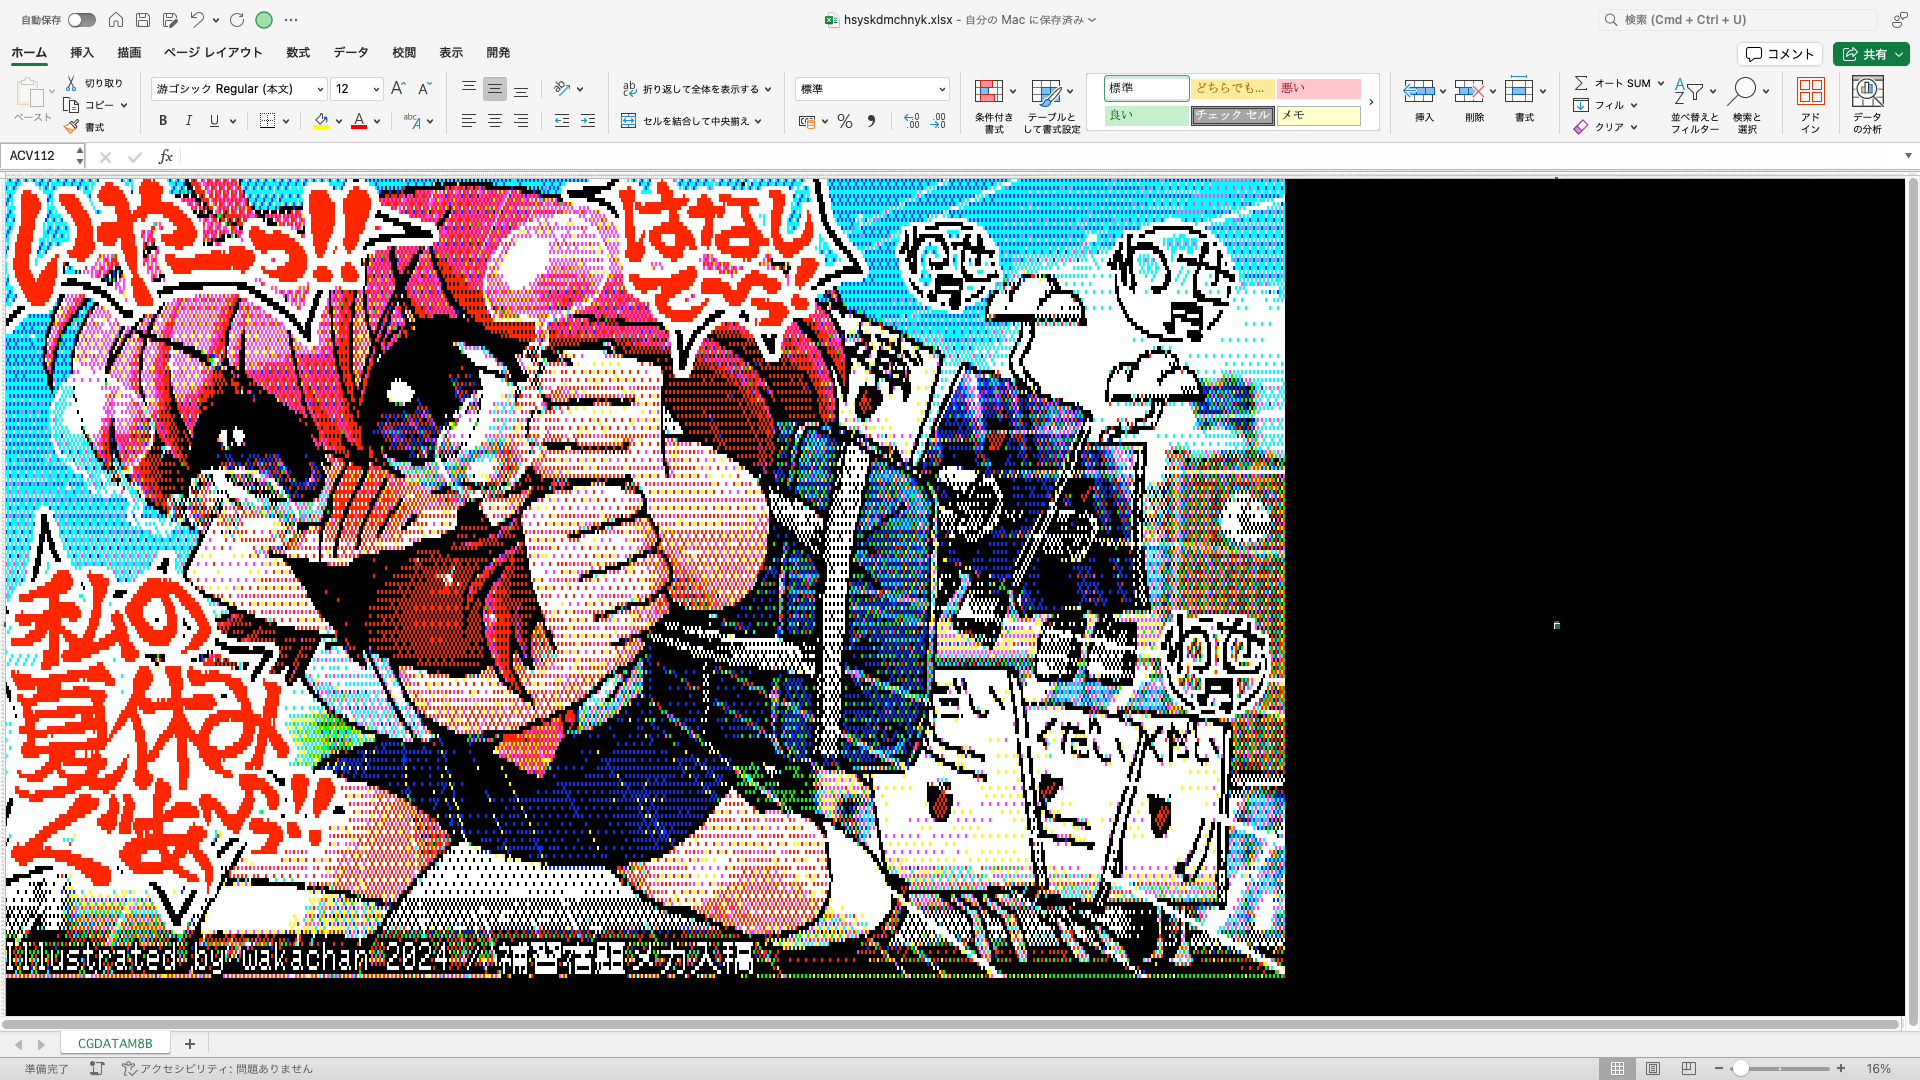Viewport: 1920px width, 1080px height.
Task: Align text left
Action: [x=468, y=121]
